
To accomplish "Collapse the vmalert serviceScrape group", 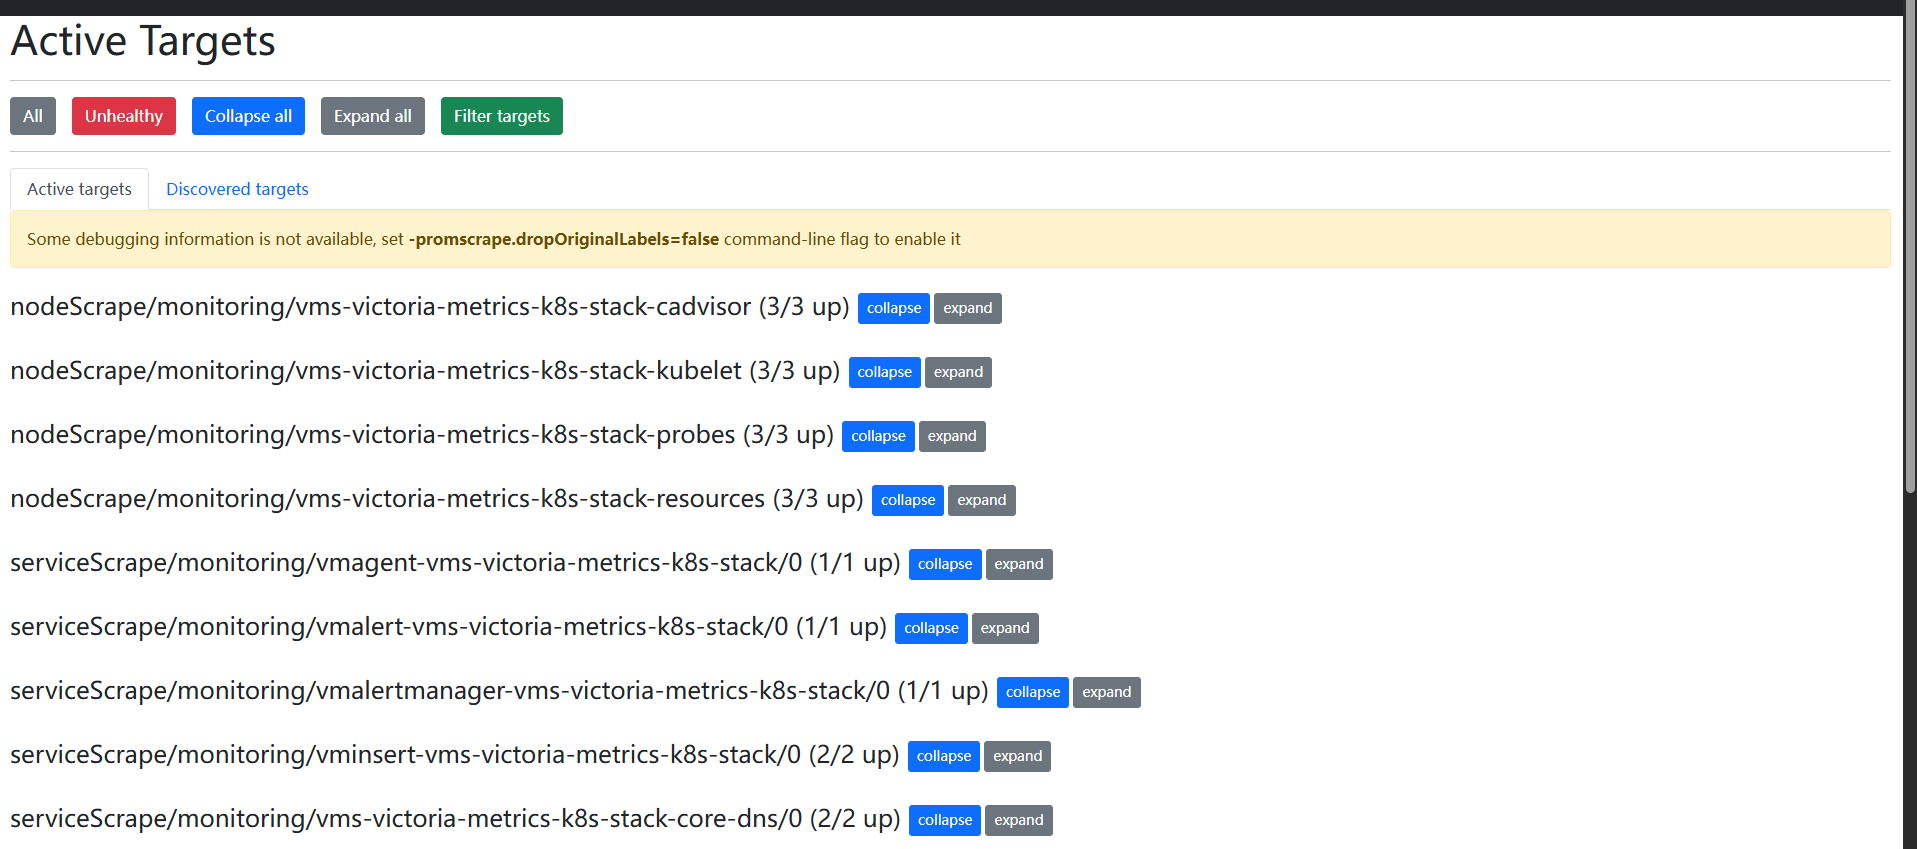I will point(931,628).
